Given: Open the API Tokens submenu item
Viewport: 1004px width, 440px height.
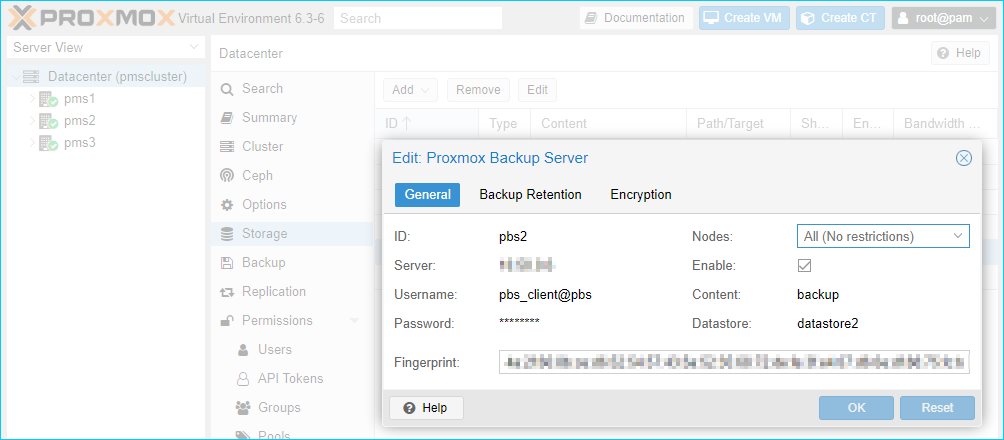Looking at the screenshot, I should (292, 379).
